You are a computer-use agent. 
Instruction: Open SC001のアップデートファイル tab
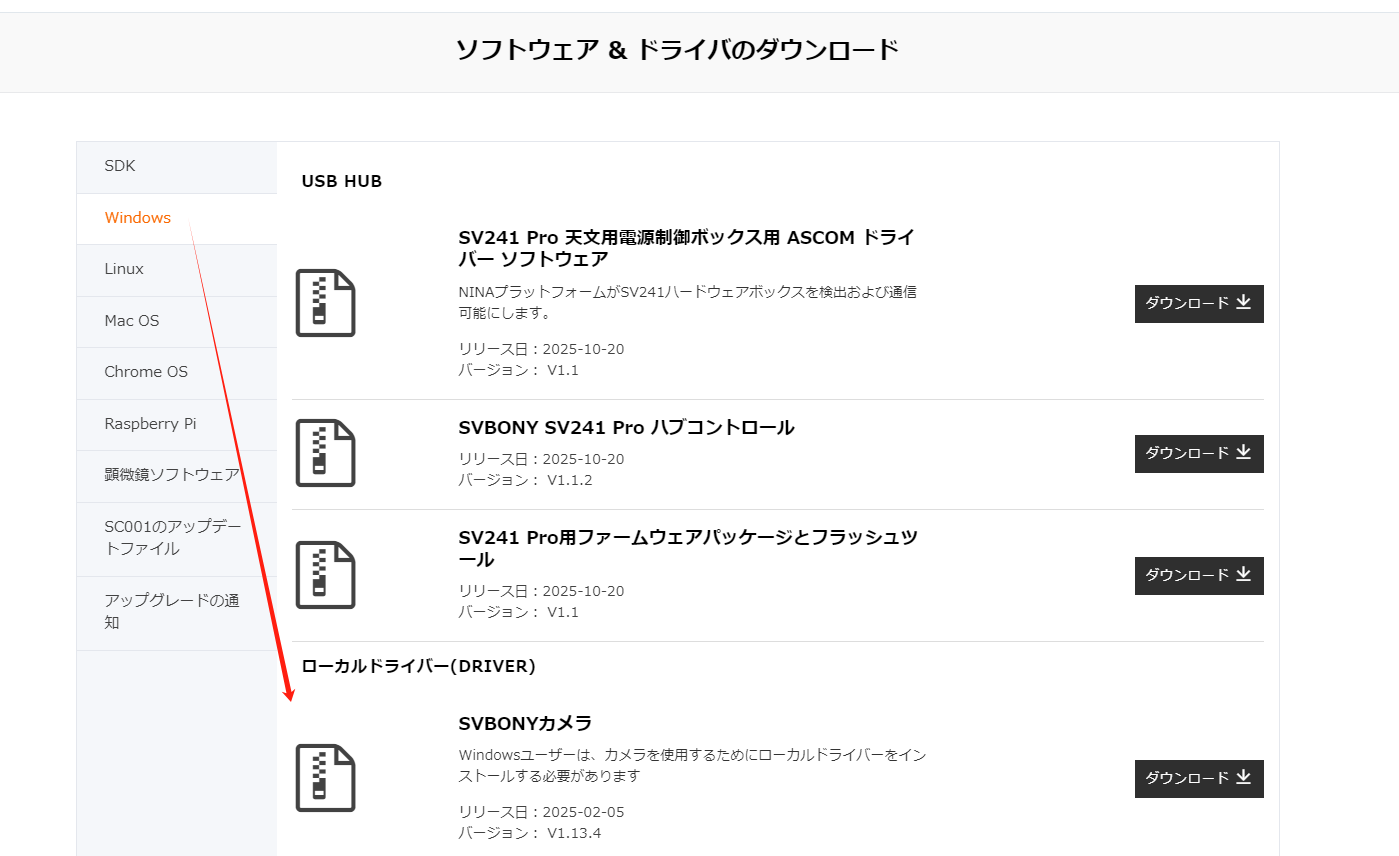click(x=172, y=538)
